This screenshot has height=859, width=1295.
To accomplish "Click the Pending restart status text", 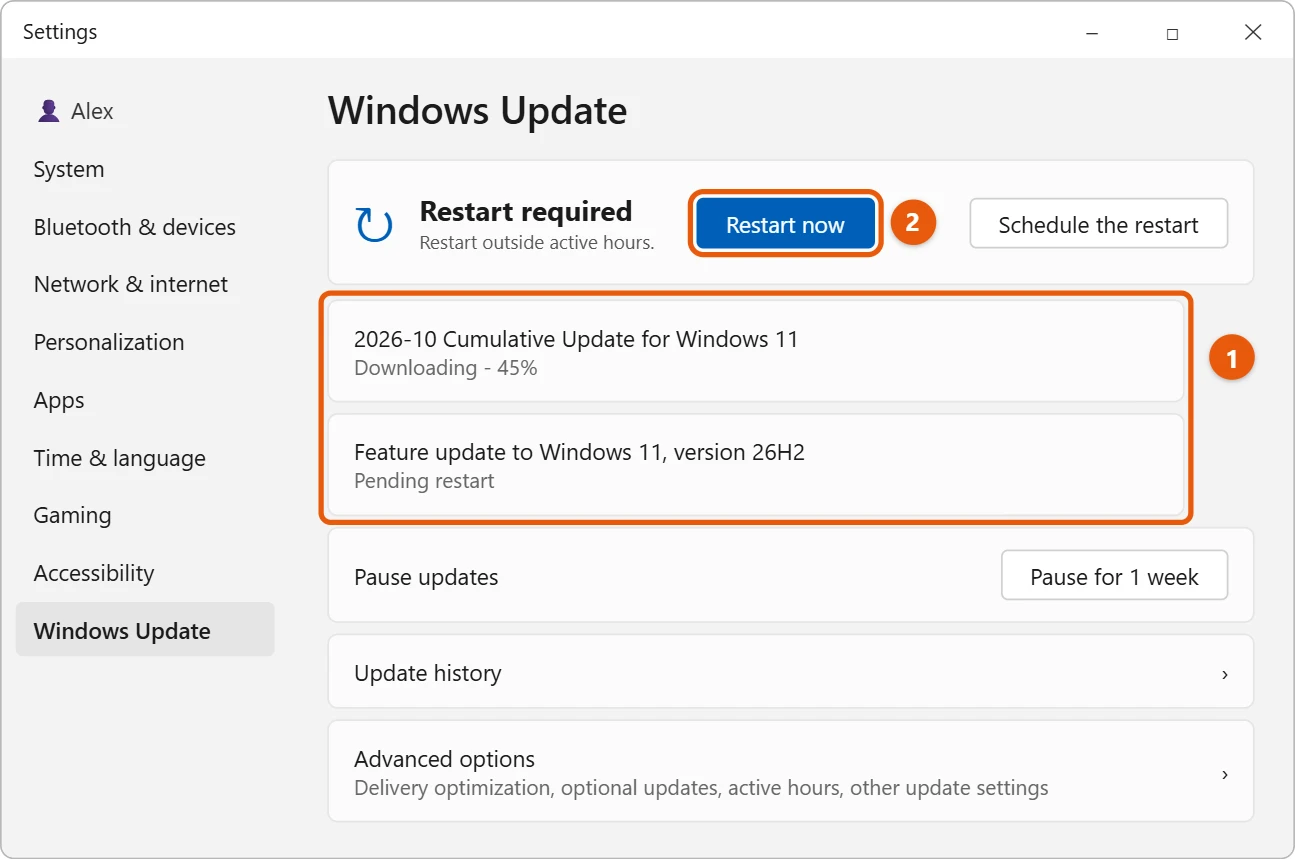I will [424, 481].
